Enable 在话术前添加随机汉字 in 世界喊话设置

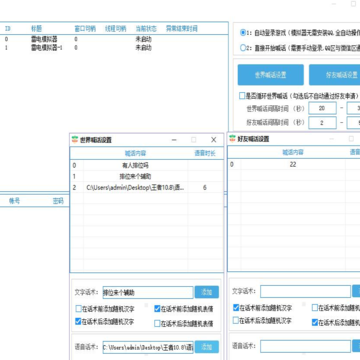[x=78, y=309]
